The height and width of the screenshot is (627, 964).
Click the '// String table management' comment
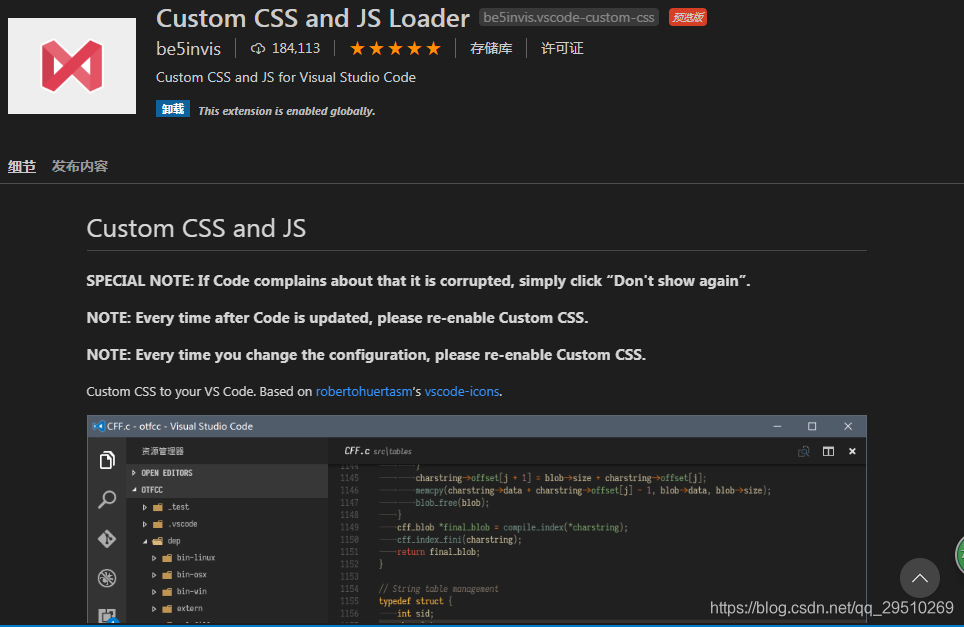(x=438, y=589)
